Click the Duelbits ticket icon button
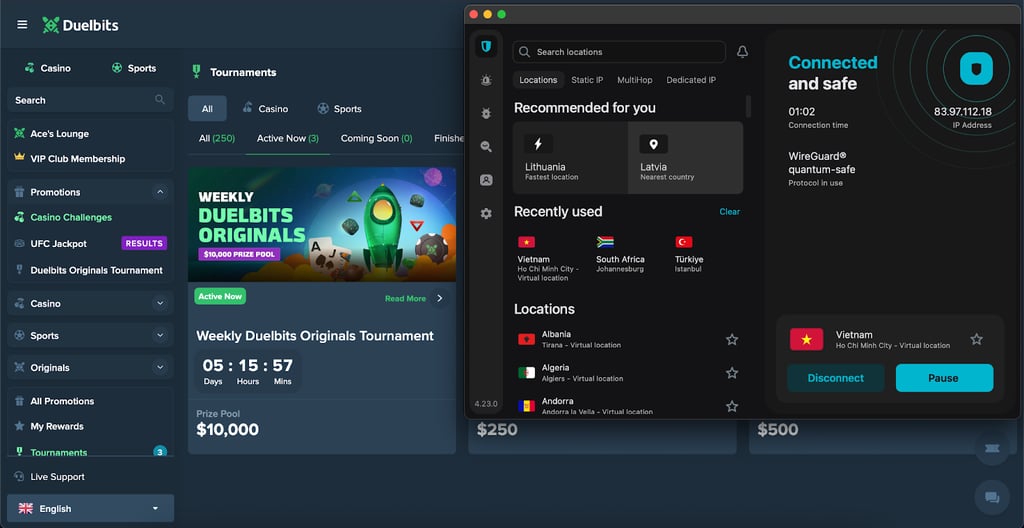This screenshot has width=1024, height=528. (x=992, y=448)
